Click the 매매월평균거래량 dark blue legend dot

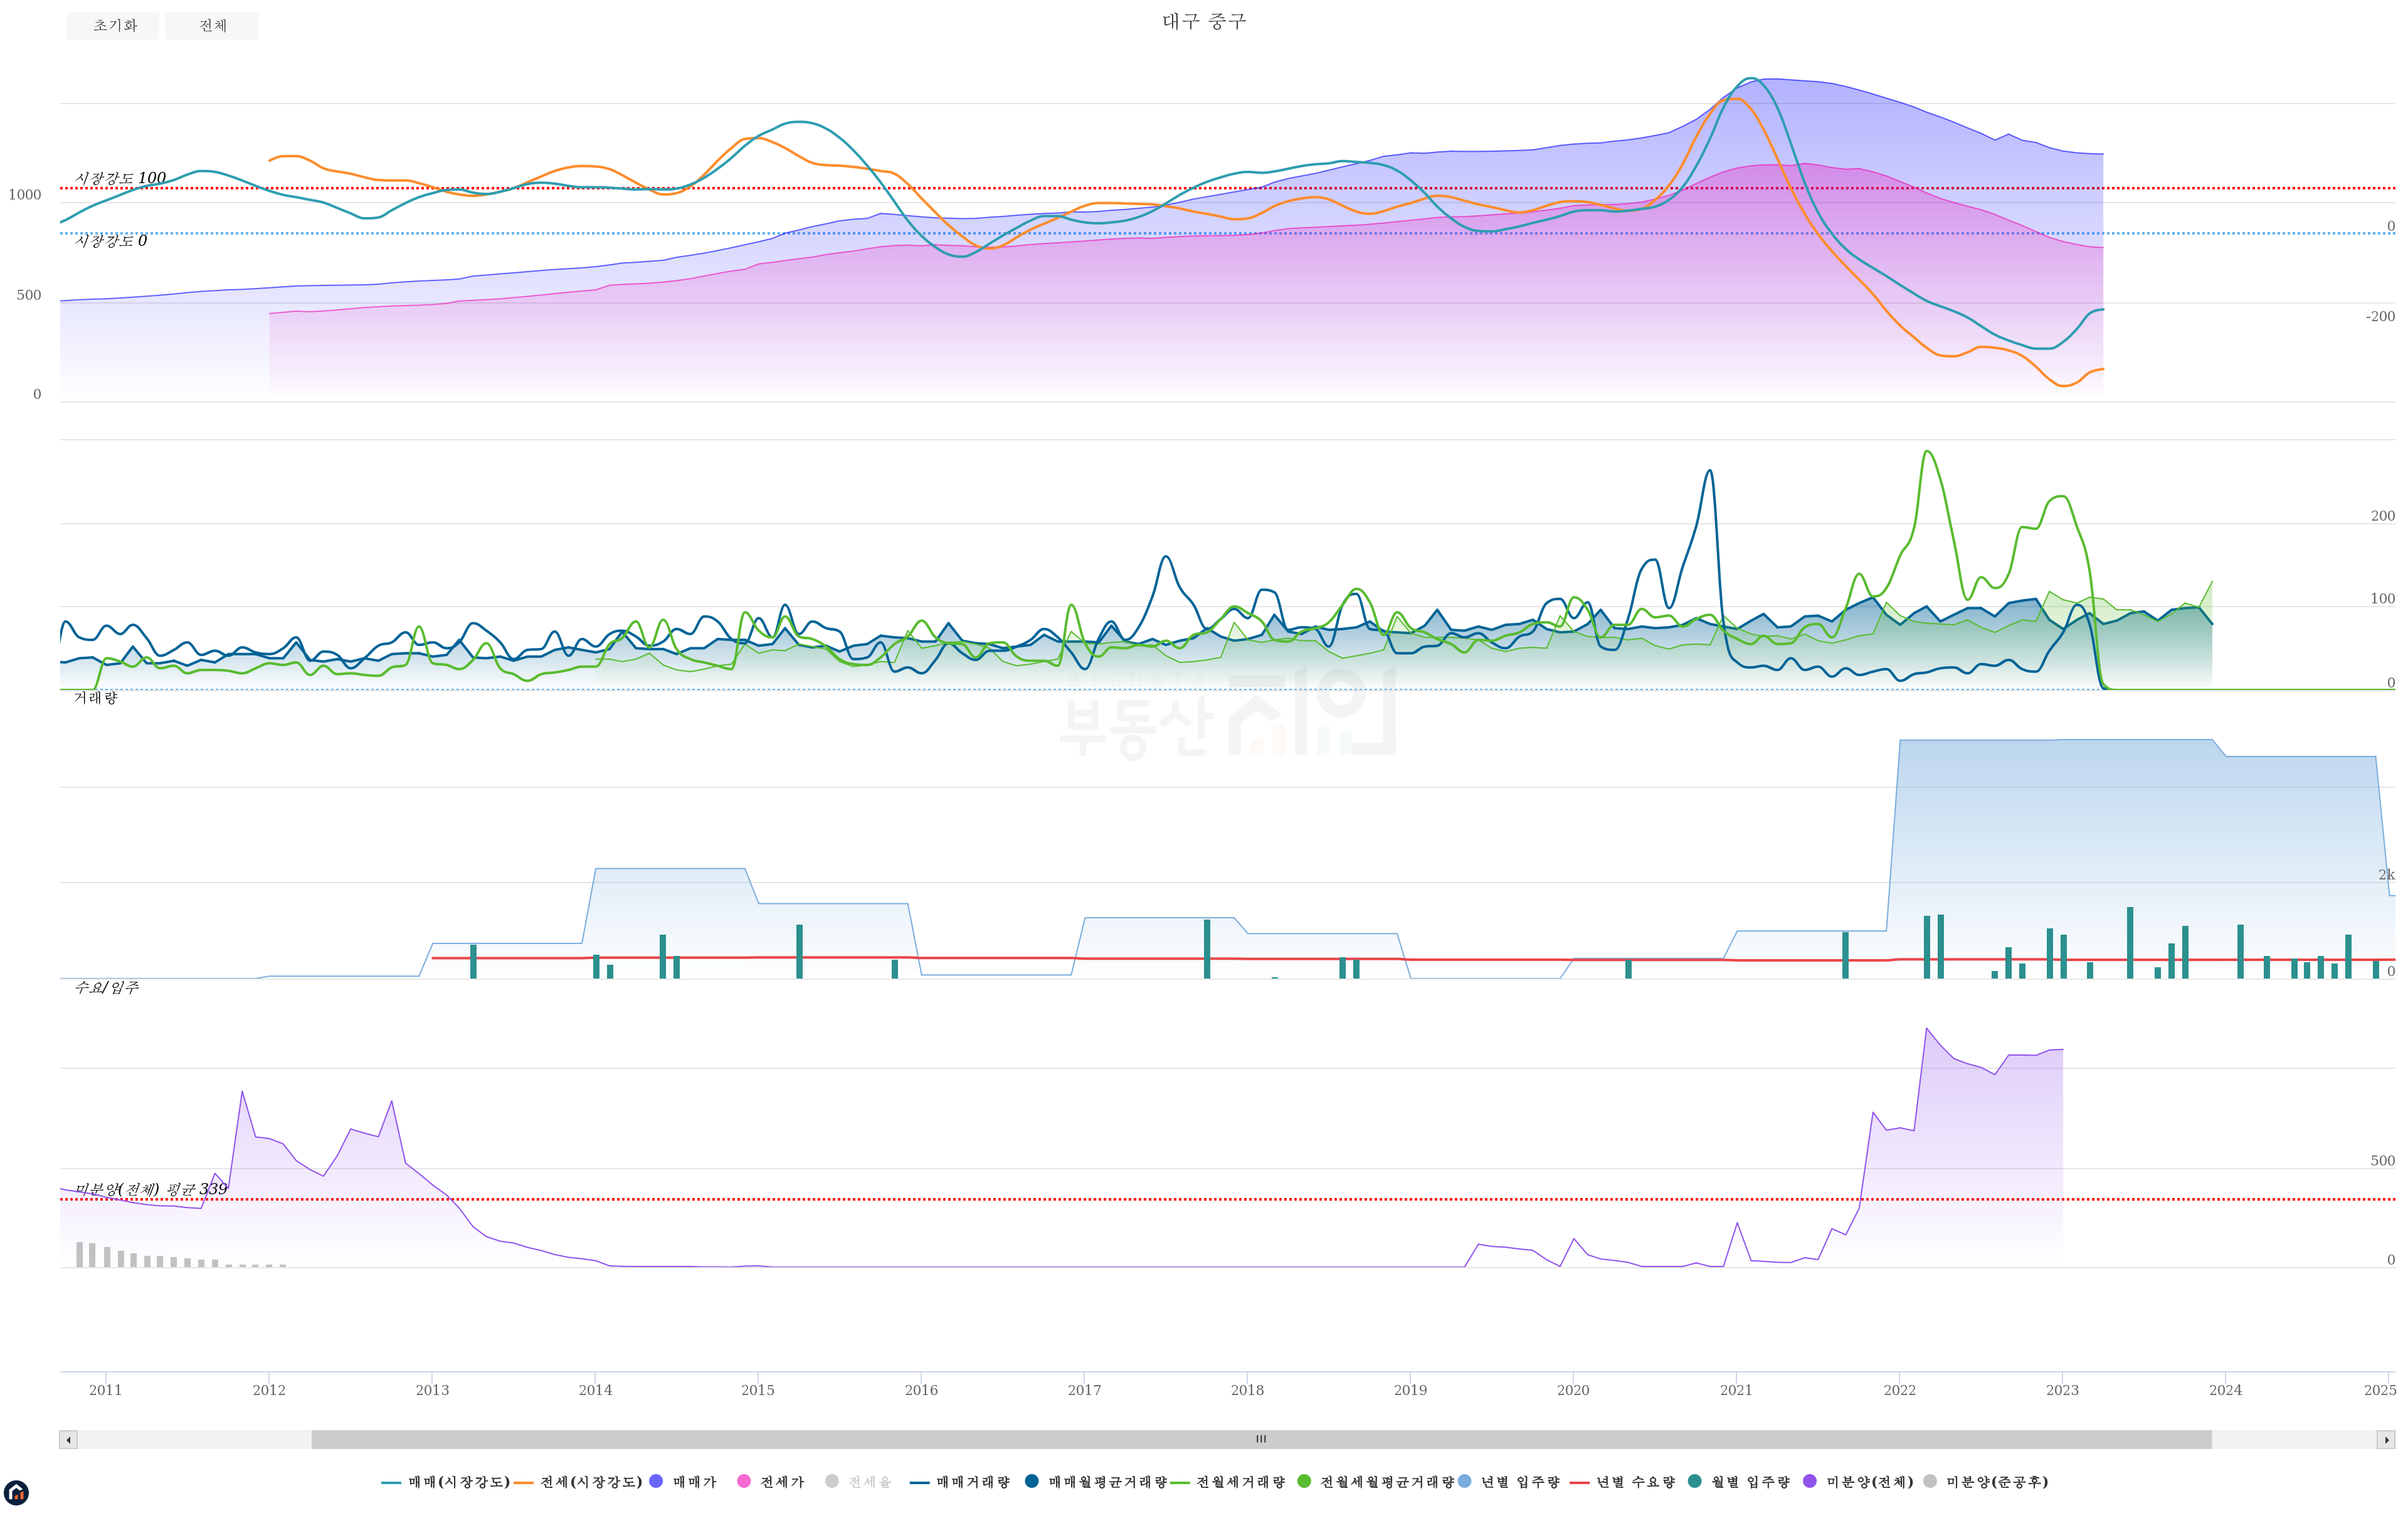pyautogui.click(x=1032, y=1481)
